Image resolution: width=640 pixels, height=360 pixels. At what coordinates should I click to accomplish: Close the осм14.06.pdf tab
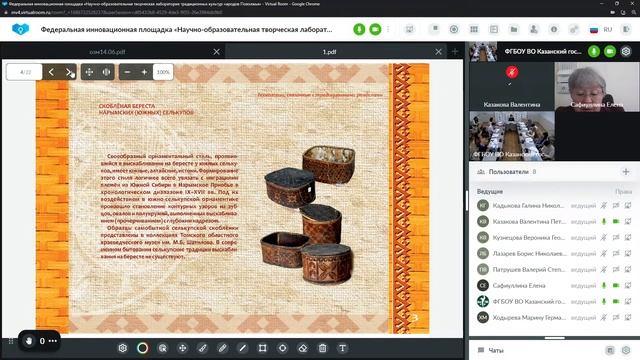point(217,52)
